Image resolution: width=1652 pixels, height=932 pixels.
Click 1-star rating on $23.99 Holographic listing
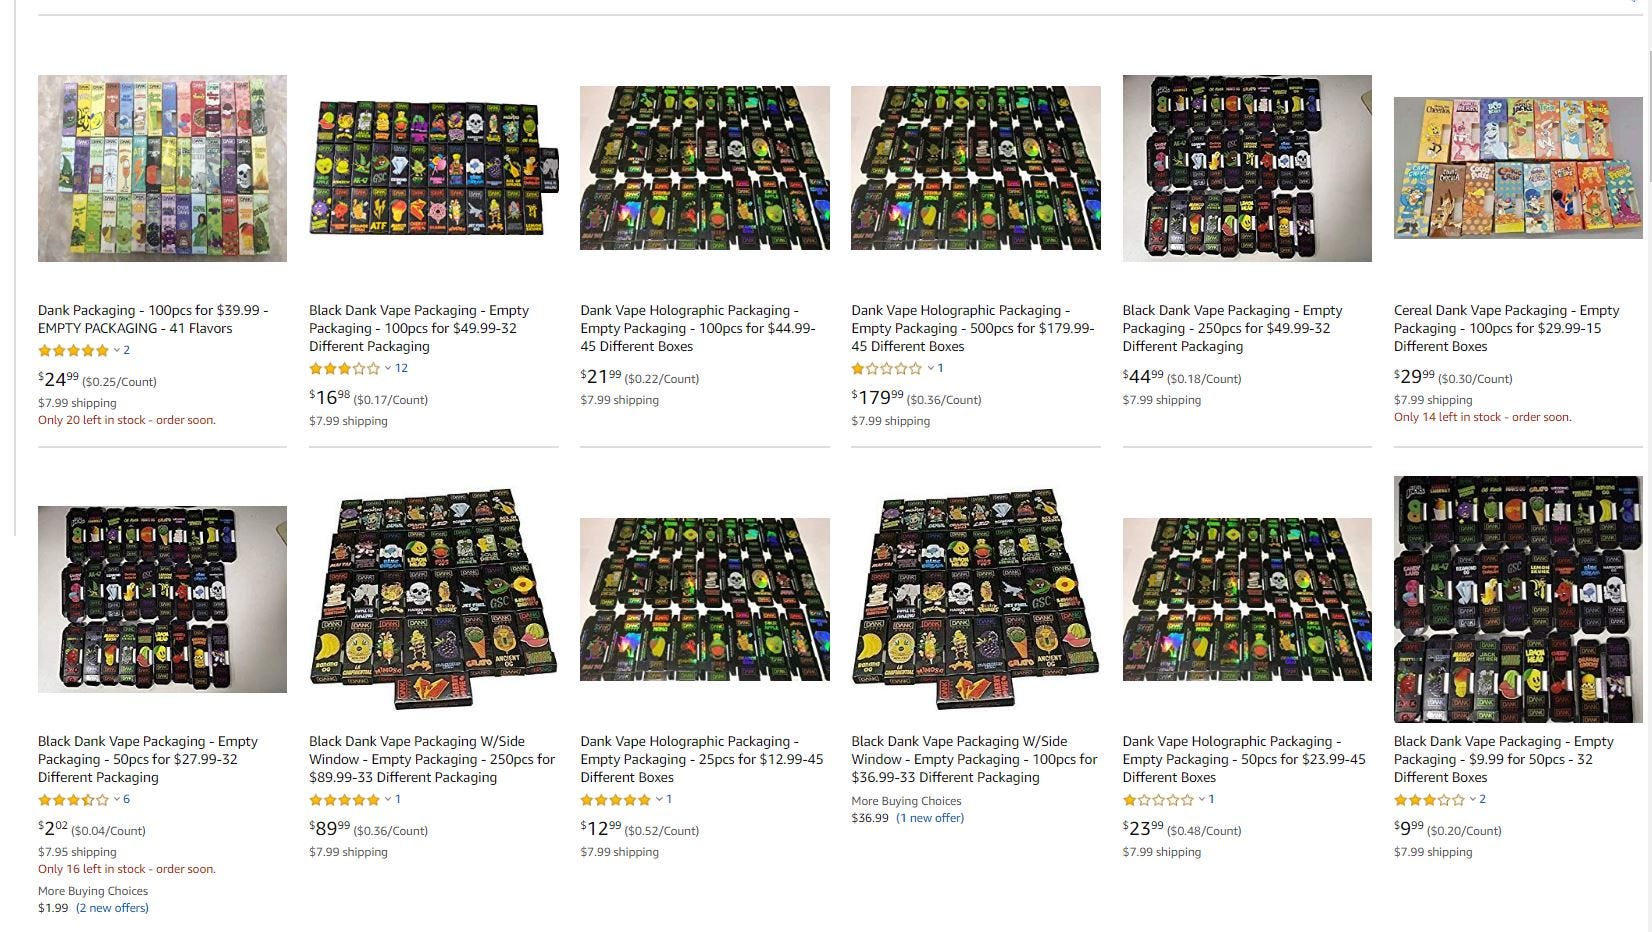1158,799
